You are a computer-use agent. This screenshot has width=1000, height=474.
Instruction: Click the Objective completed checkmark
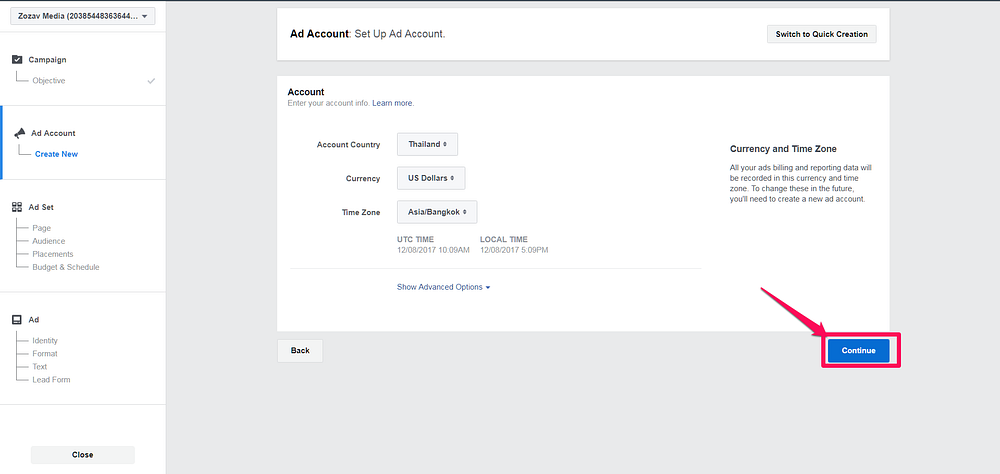click(x=151, y=81)
